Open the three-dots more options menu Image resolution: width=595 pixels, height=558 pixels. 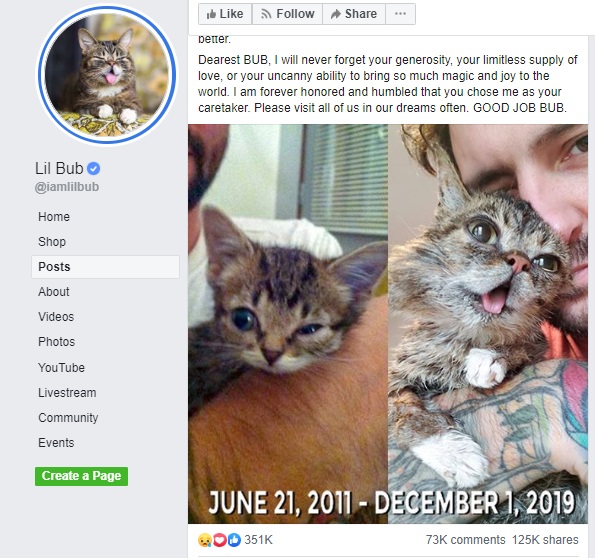(400, 14)
